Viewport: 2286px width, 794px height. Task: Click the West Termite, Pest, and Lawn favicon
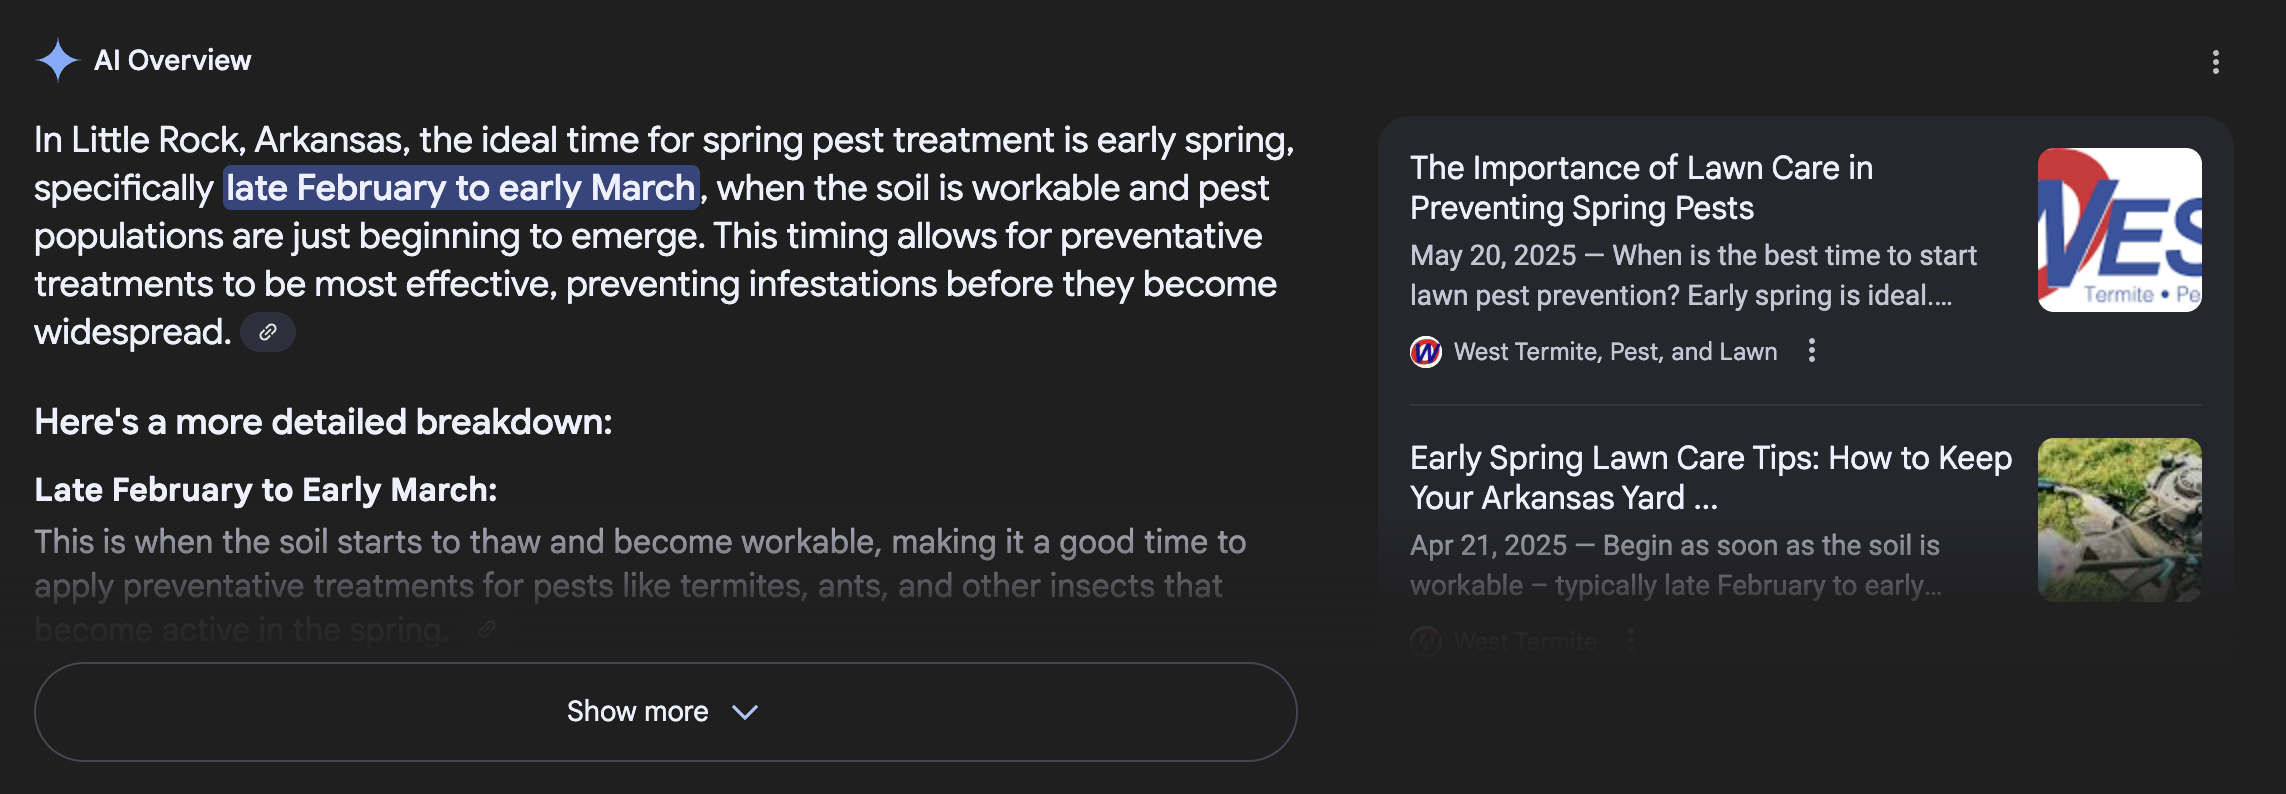[x=1426, y=352]
